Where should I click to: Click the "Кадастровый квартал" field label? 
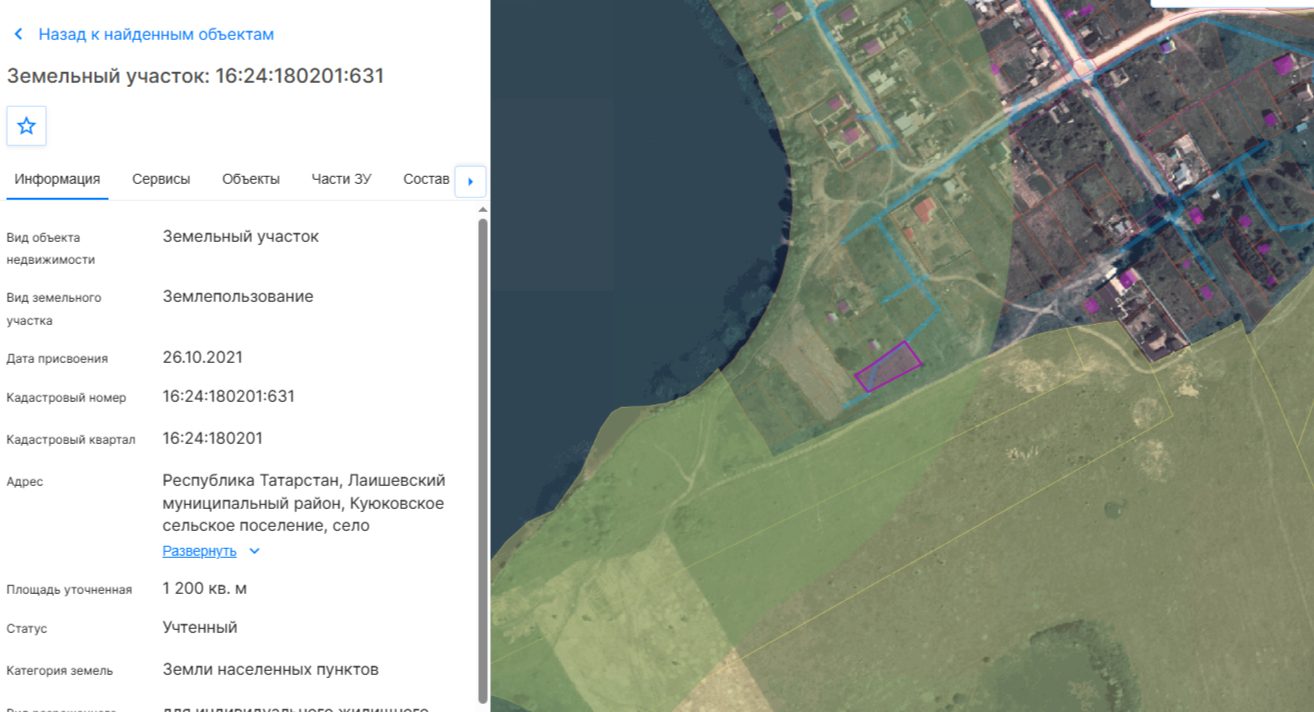(71, 440)
